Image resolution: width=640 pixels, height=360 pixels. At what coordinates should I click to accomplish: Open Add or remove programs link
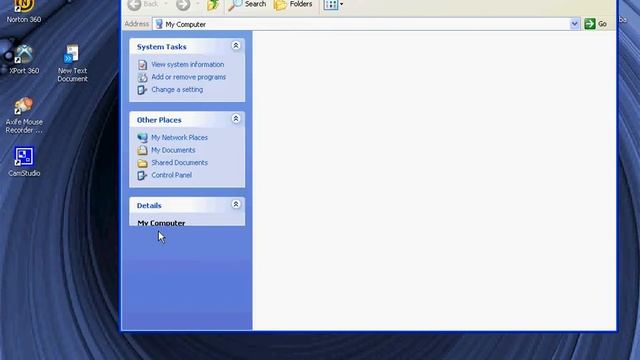click(x=188, y=77)
